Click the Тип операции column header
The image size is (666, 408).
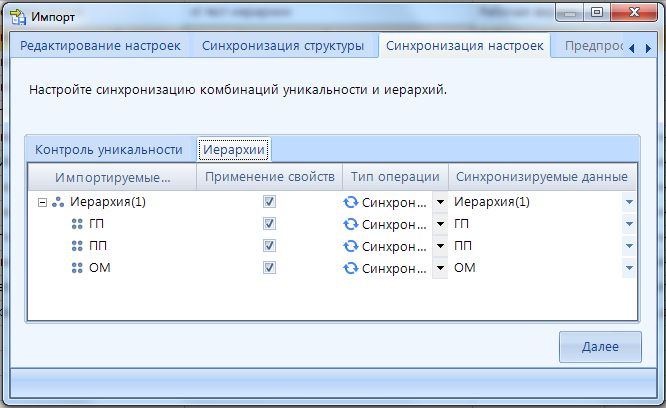click(x=395, y=177)
